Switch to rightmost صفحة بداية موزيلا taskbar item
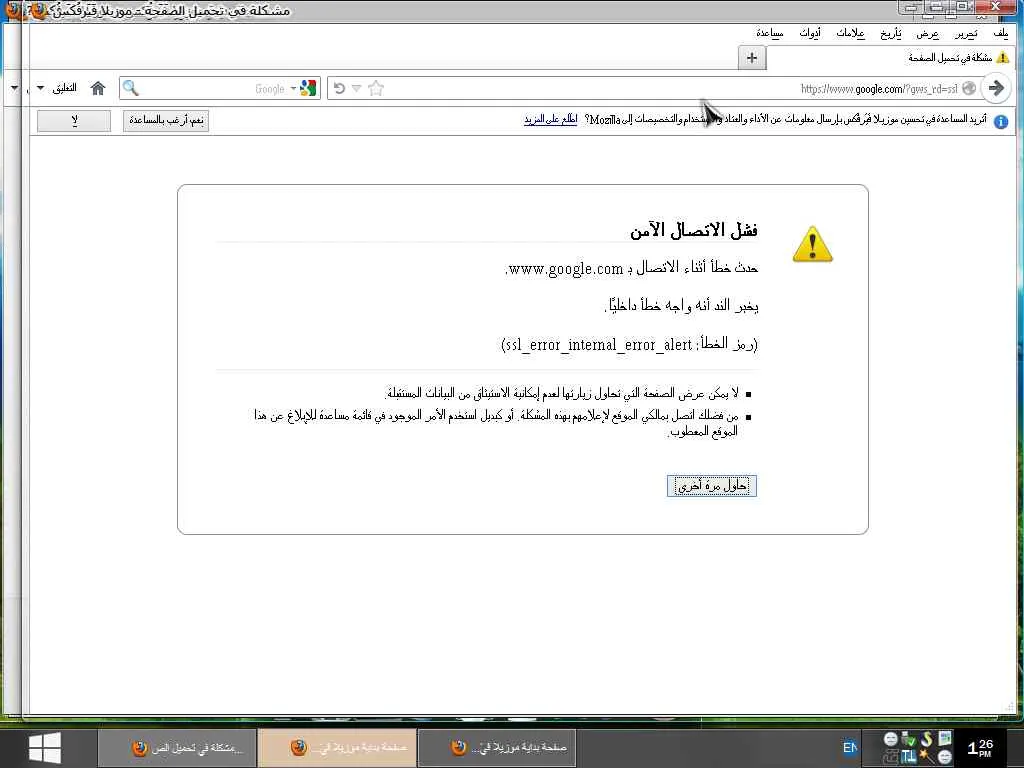1024x768 pixels. point(497,748)
